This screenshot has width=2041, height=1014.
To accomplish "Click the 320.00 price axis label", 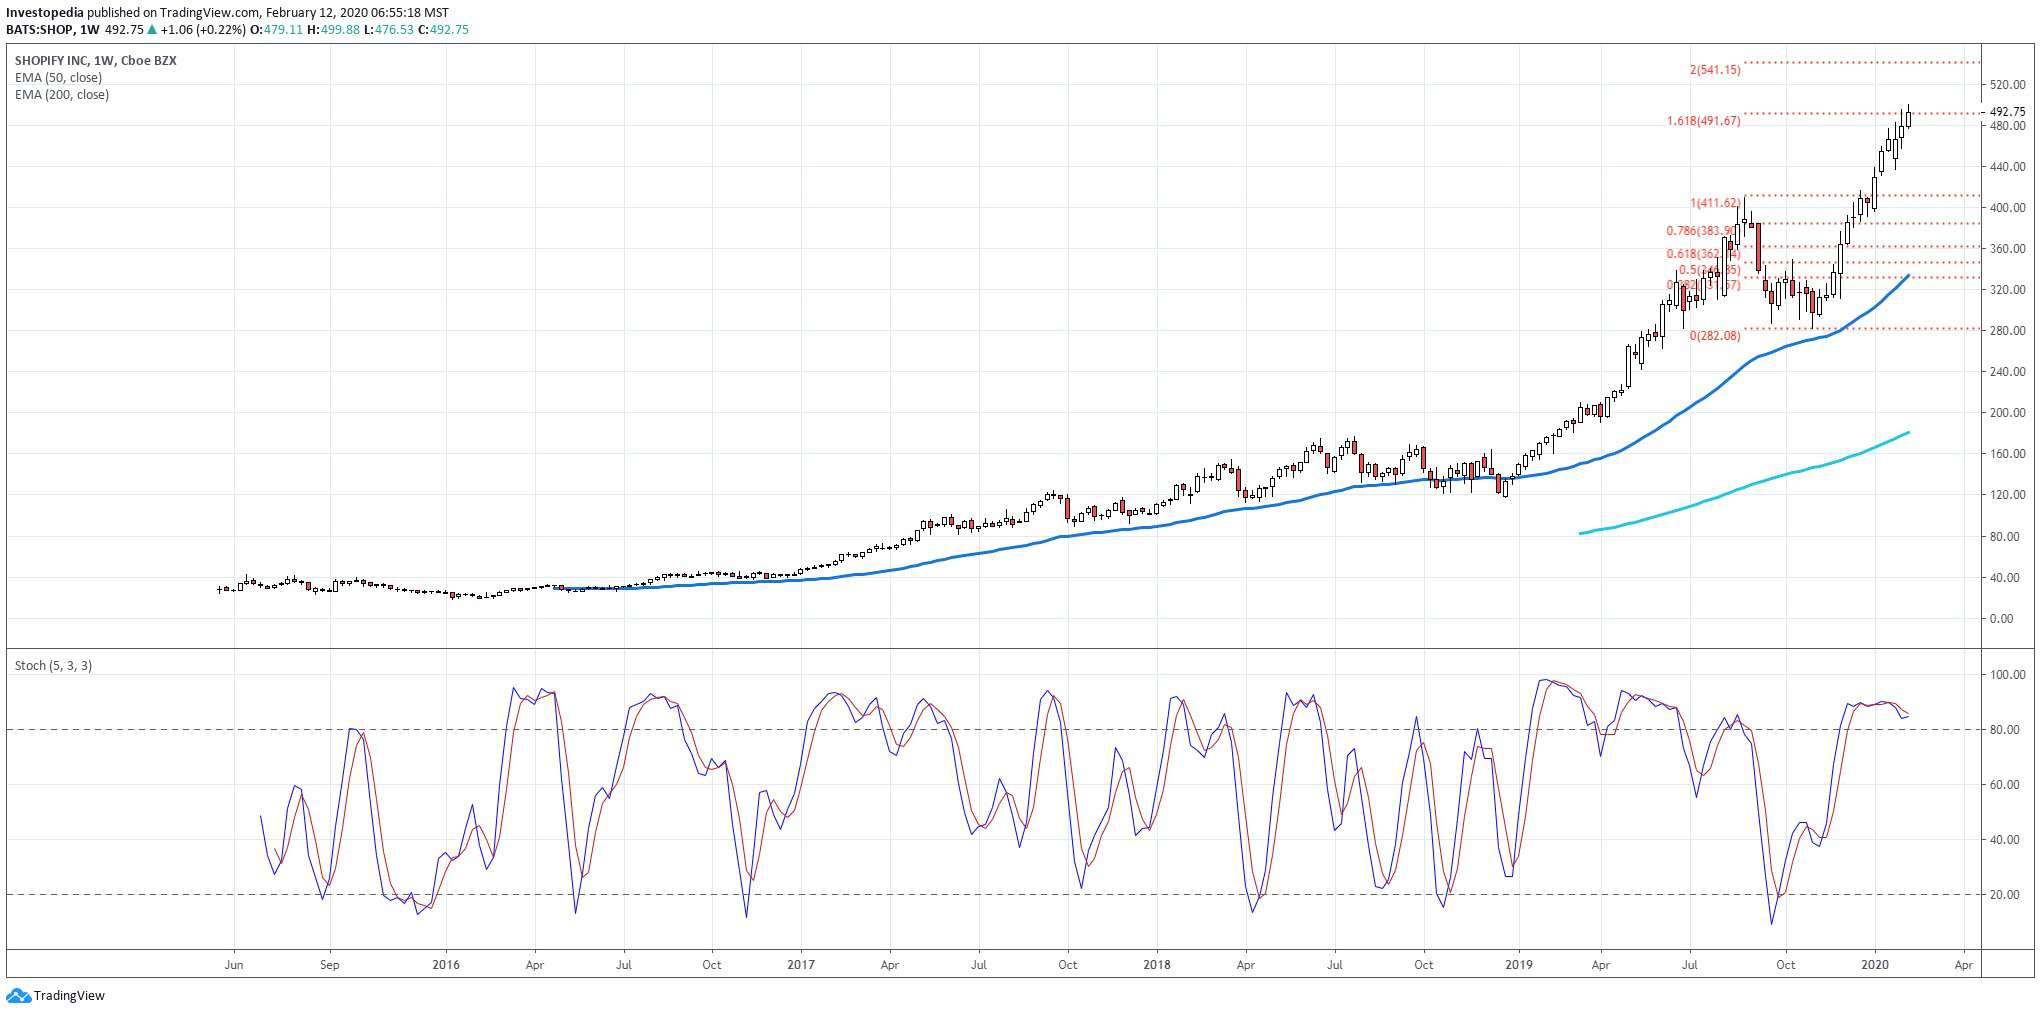I will pos(2008,290).
